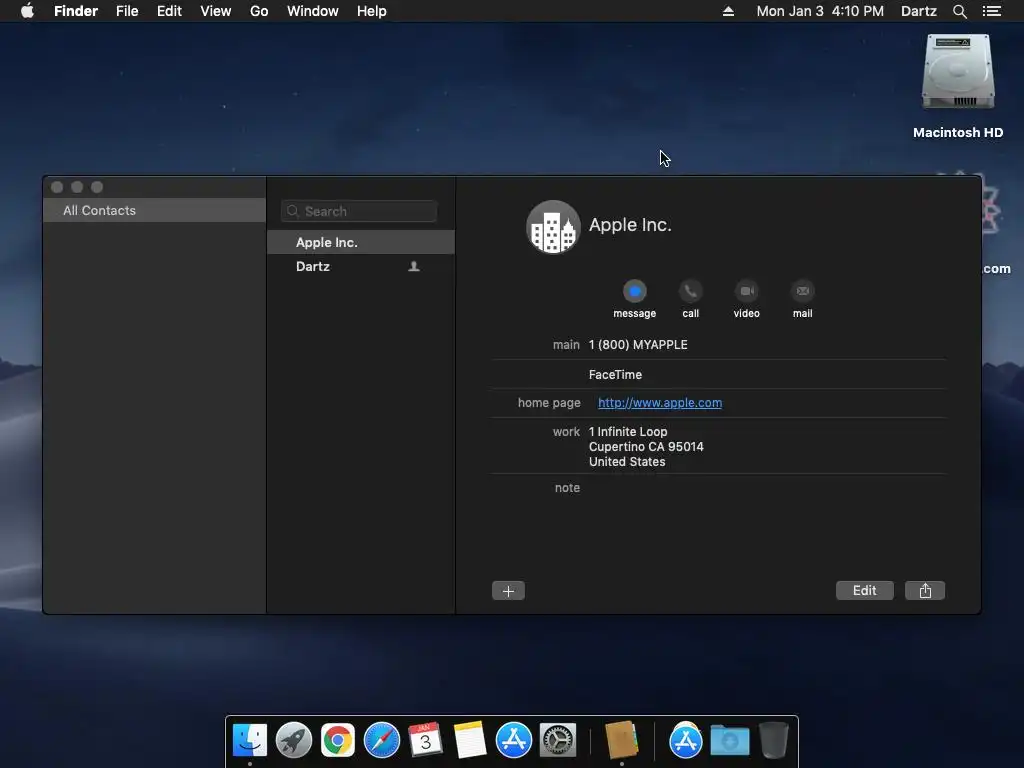Click the Contacts book icon in Dock
The width and height of the screenshot is (1024, 768).
[621, 739]
